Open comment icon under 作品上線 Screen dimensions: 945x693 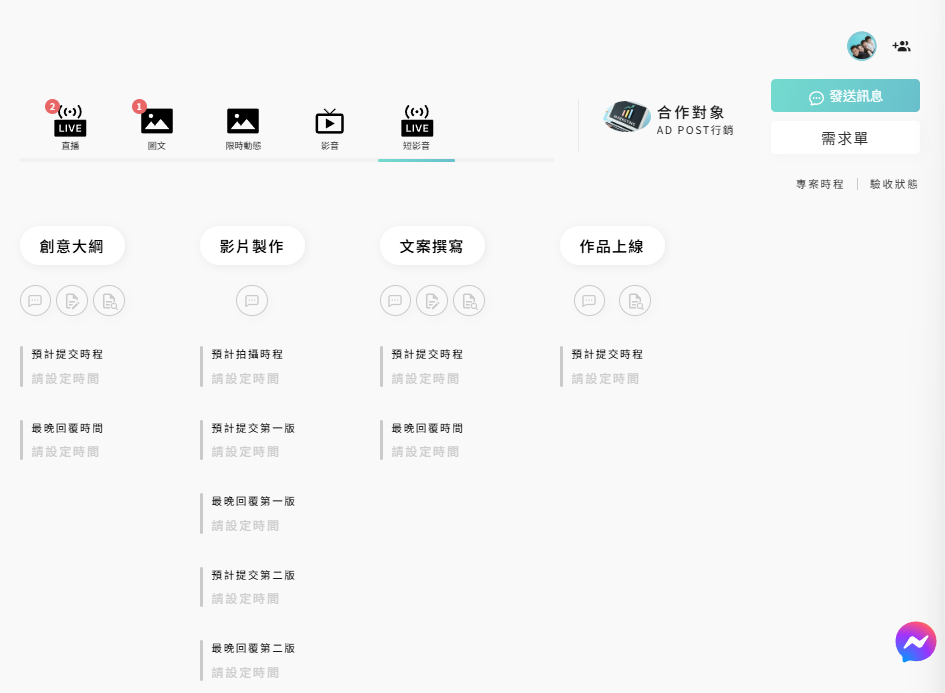[x=589, y=301]
